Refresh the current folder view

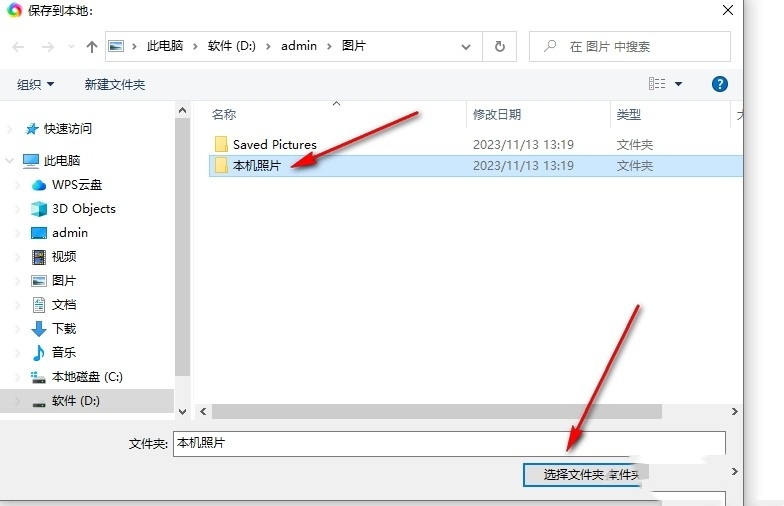click(500, 46)
